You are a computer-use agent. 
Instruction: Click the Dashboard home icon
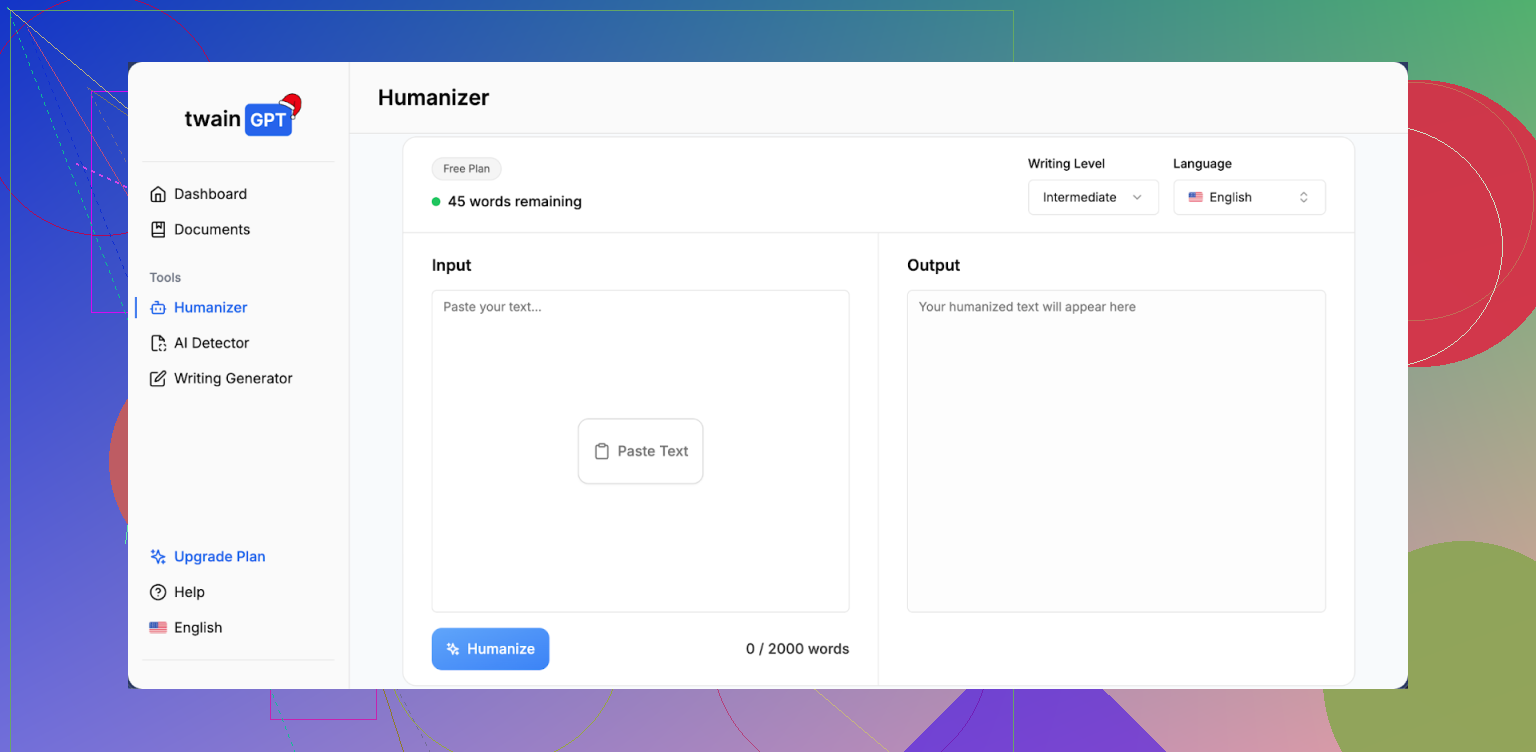tap(158, 194)
